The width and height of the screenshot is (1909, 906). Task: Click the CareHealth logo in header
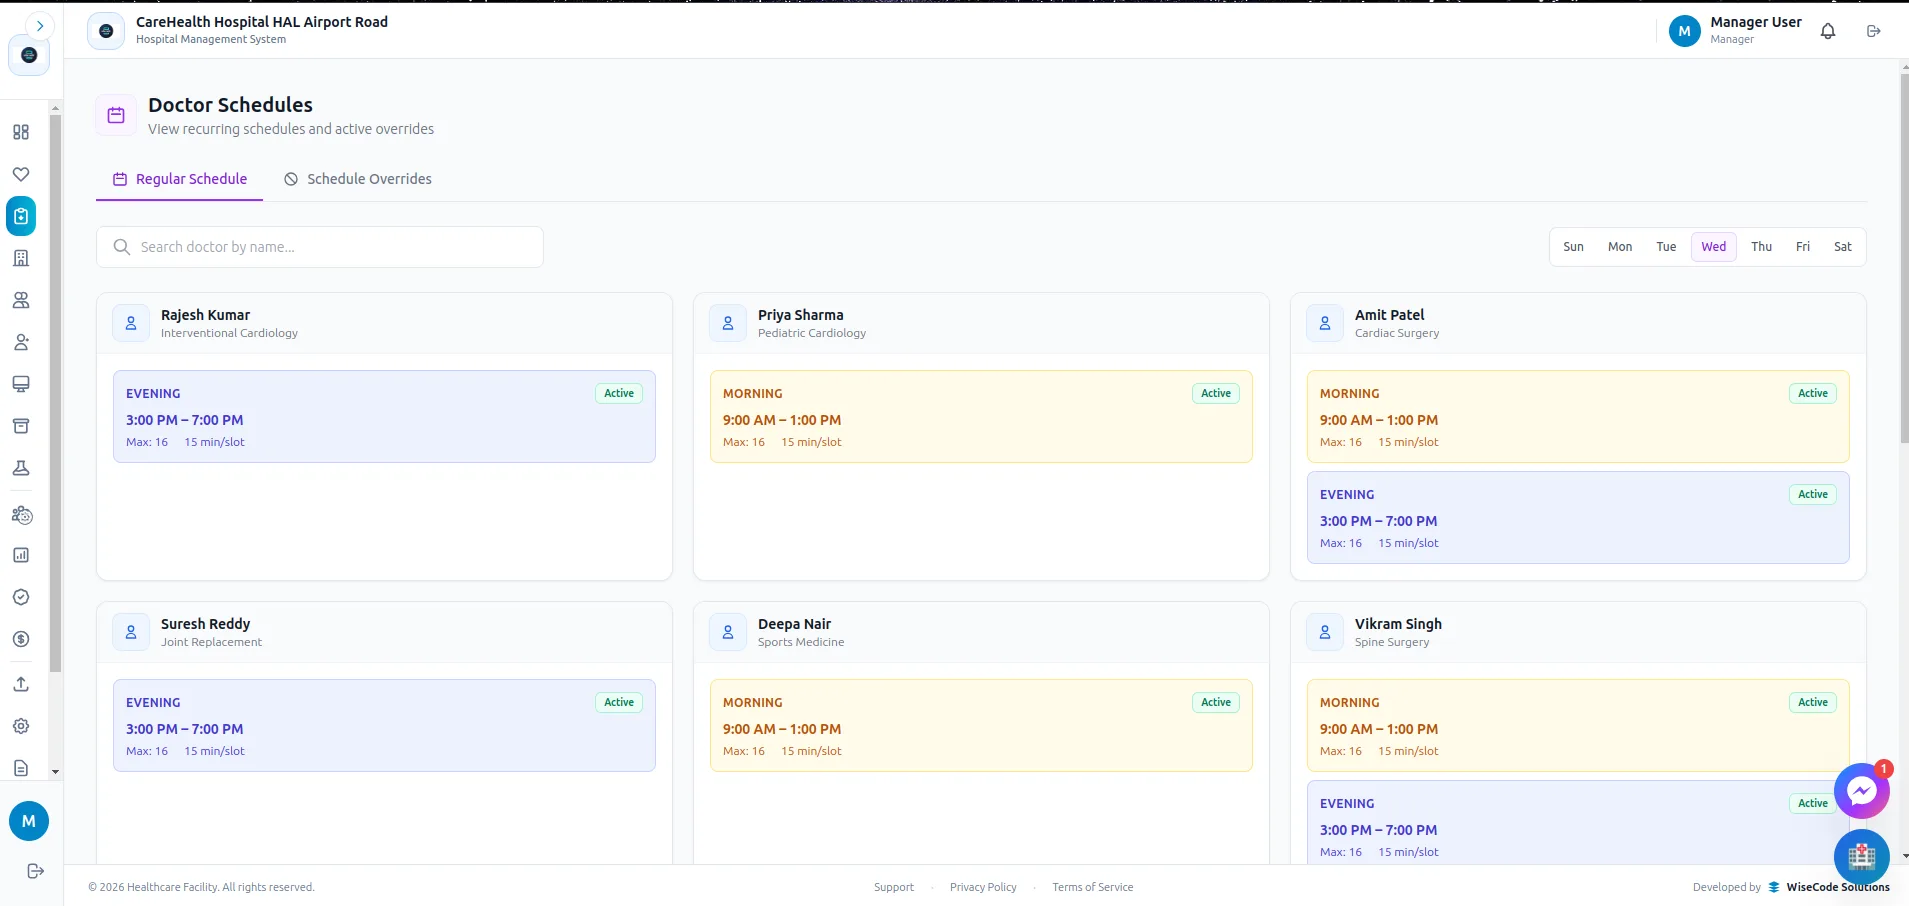106,31
